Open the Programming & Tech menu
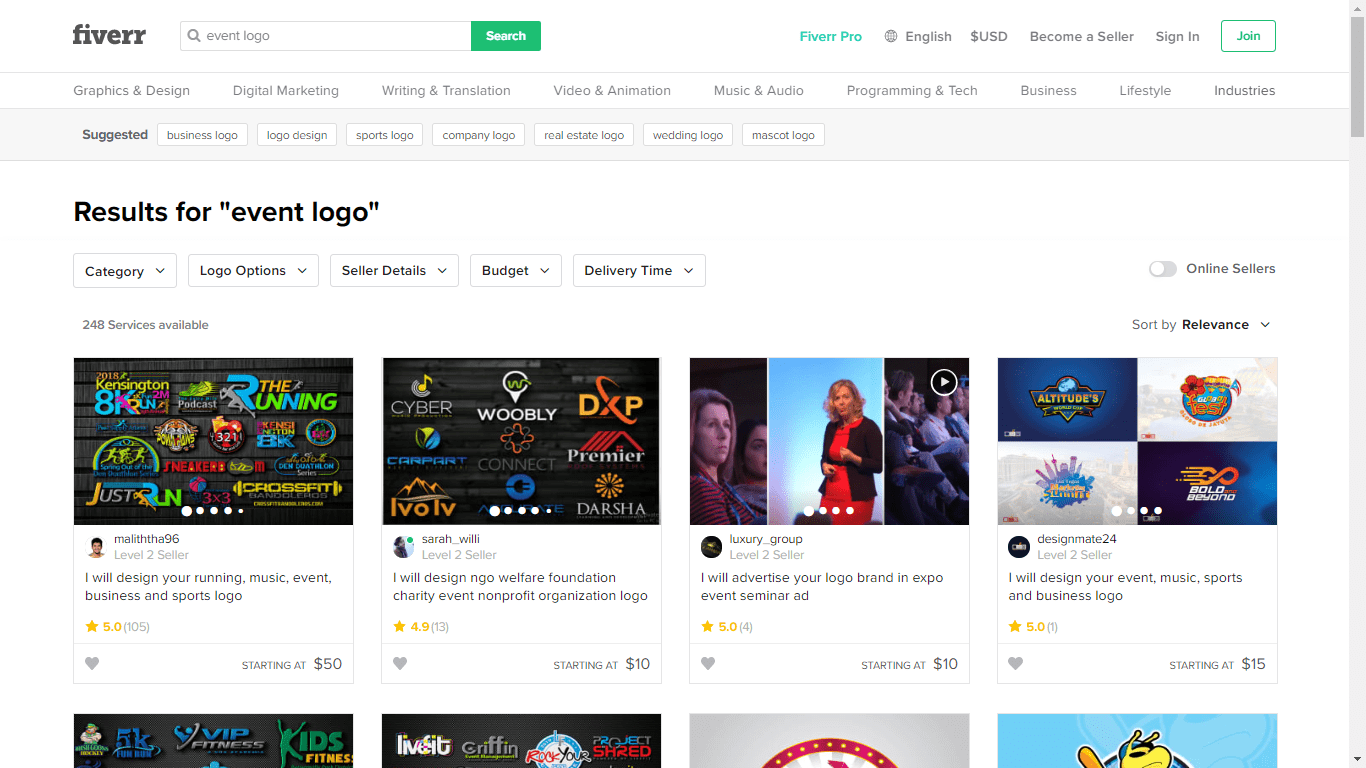The height and width of the screenshot is (768, 1366). pyautogui.click(x=912, y=90)
